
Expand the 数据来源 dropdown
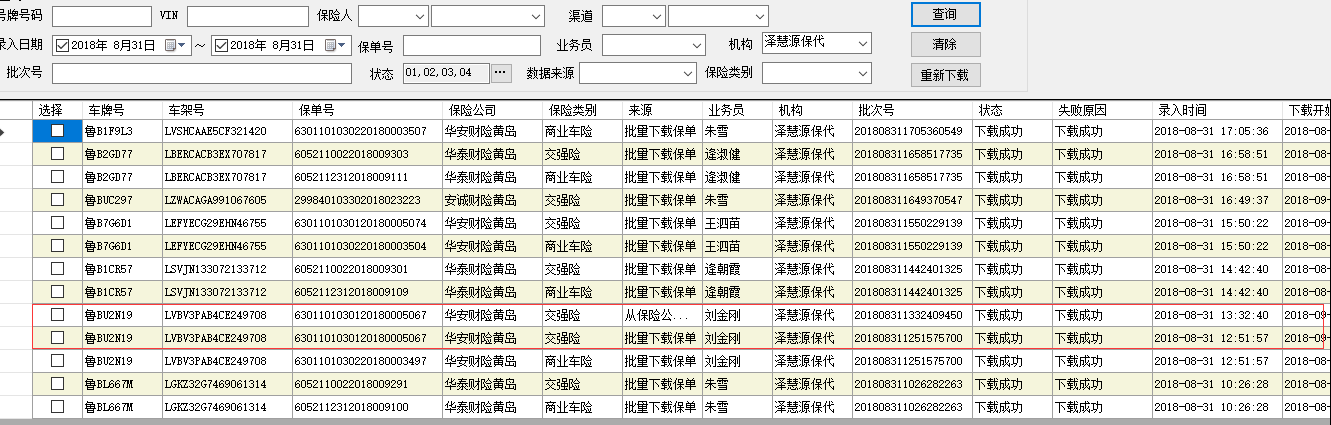click(x=638, y=73)
